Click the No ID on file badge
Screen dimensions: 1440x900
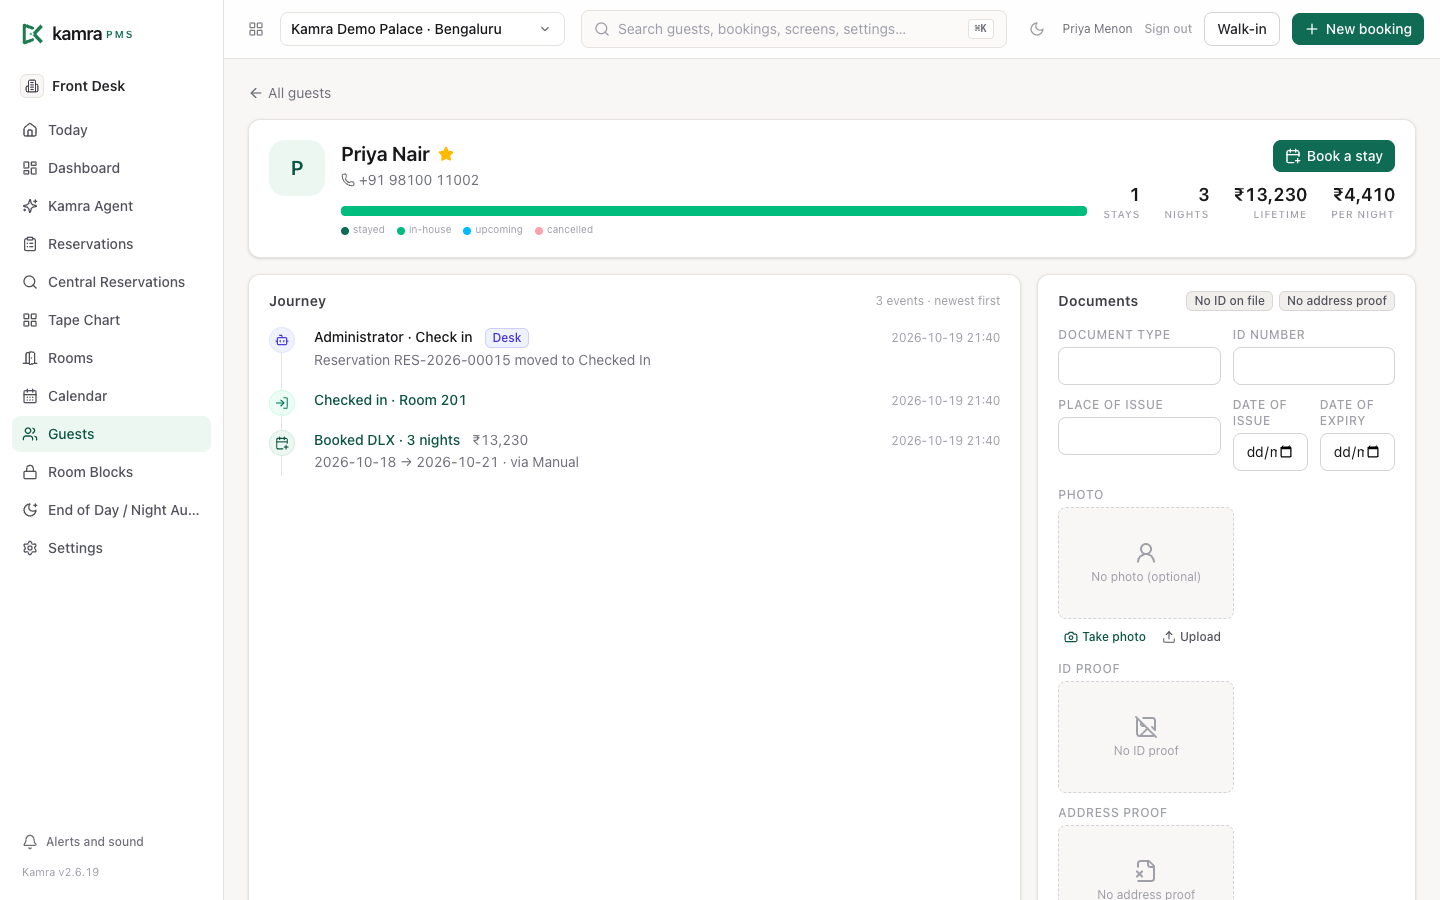[x=1229, y=301]
